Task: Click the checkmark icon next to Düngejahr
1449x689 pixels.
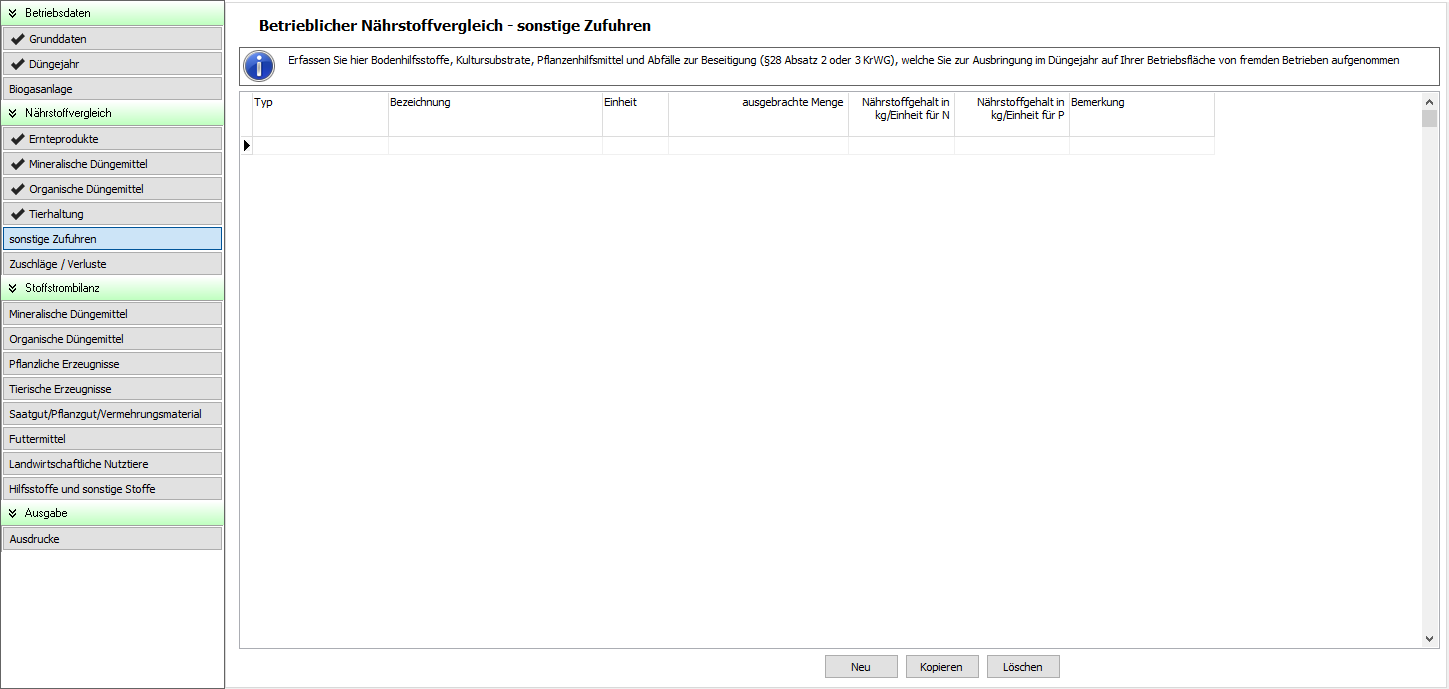Action: (x=17, y=64)
